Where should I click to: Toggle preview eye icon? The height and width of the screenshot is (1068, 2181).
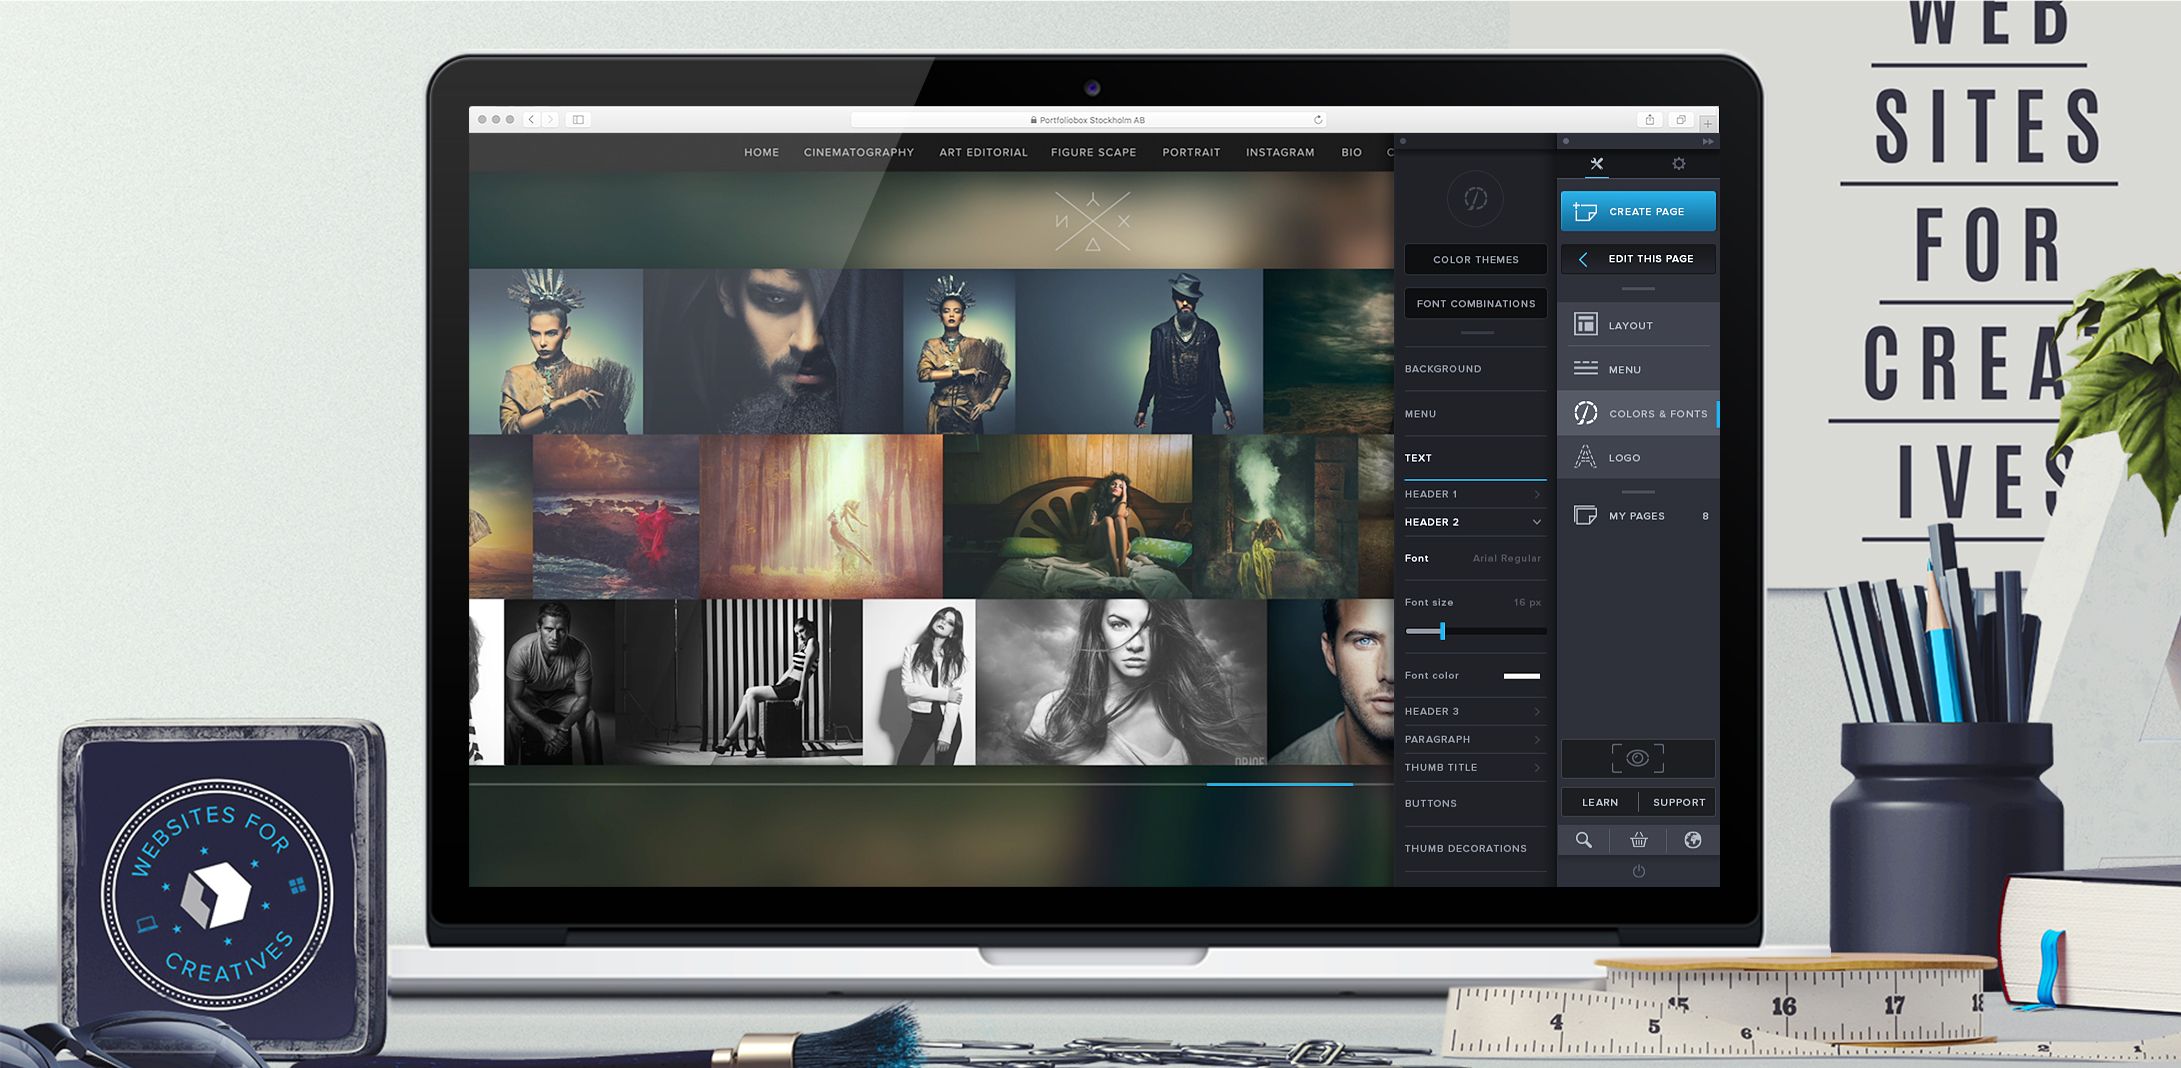pos(1638,759)
